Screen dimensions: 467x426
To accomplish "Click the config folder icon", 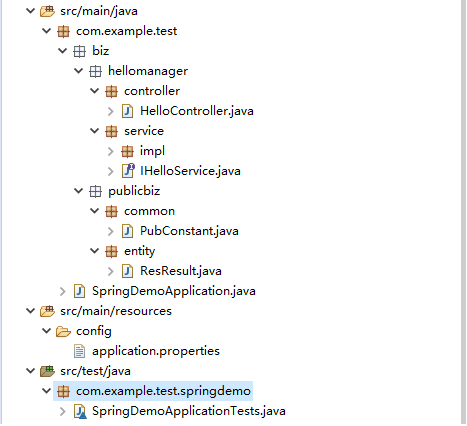I will pos(63,332).
